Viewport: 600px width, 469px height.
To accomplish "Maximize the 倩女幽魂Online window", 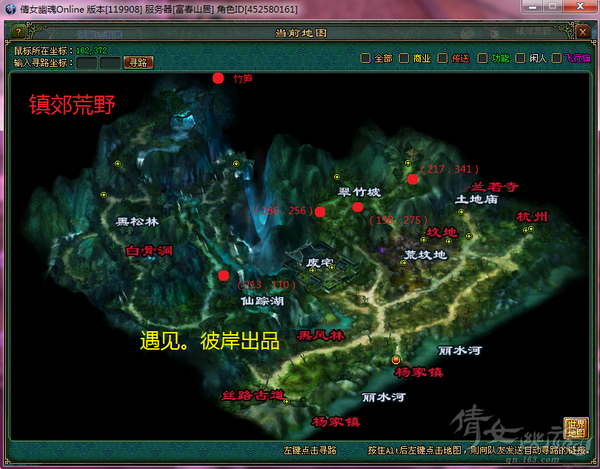I will coord(553,6).
